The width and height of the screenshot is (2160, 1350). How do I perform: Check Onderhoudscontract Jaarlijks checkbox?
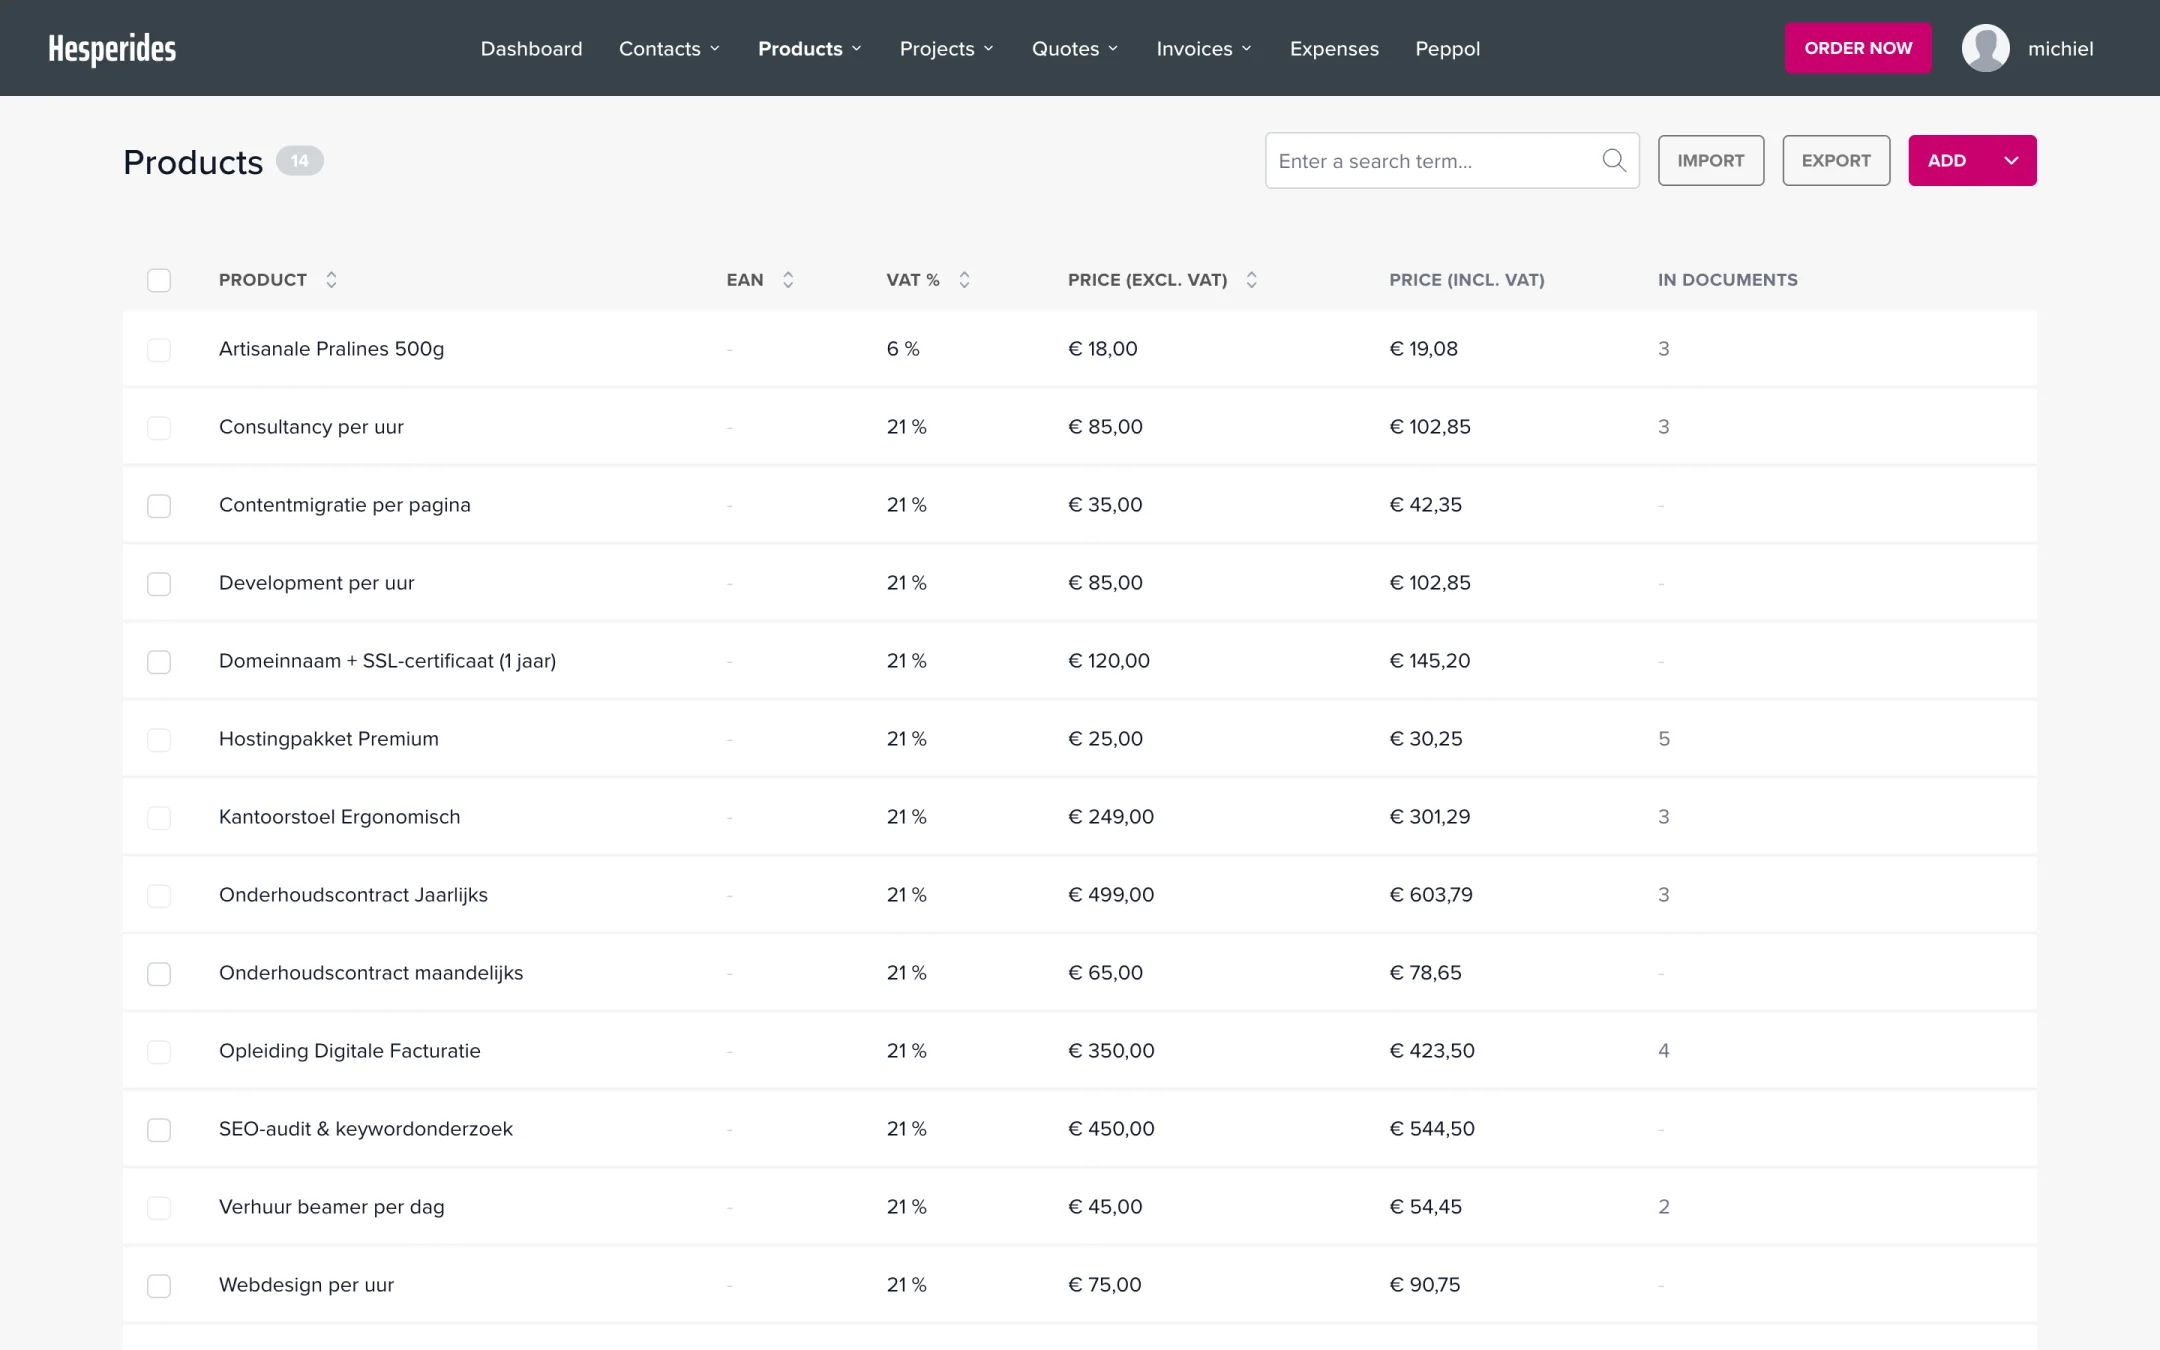pos(159,895)
